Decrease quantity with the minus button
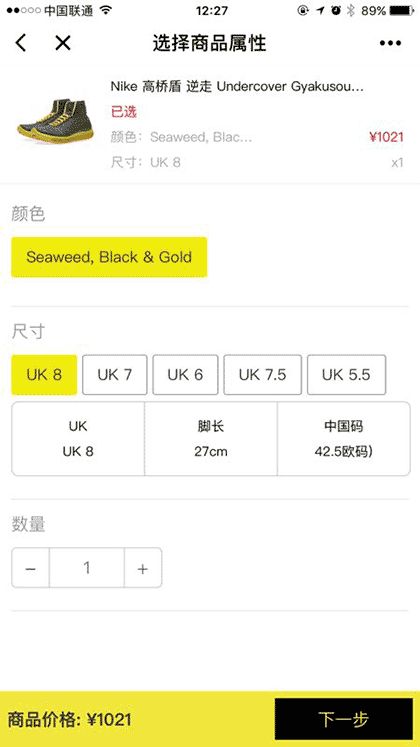Viewport: 420px width, 747px height. (x=30, y=568)
